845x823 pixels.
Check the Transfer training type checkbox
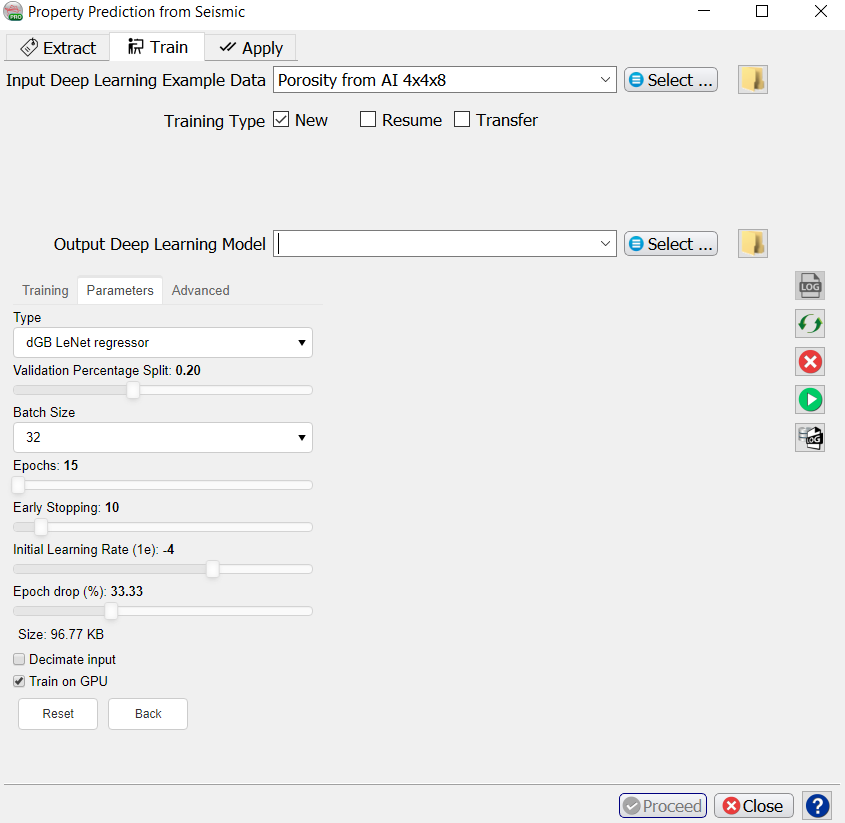pos(462,120)
